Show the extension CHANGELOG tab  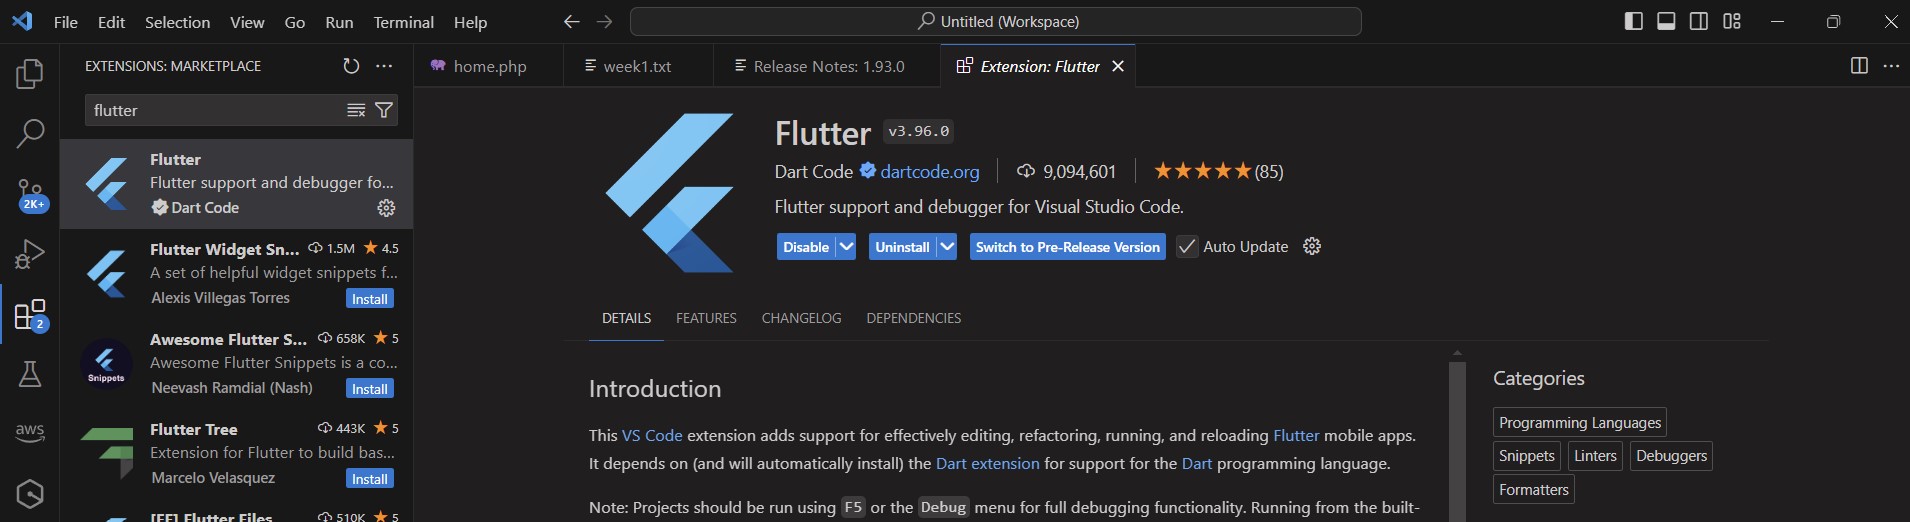pos(801,318)
